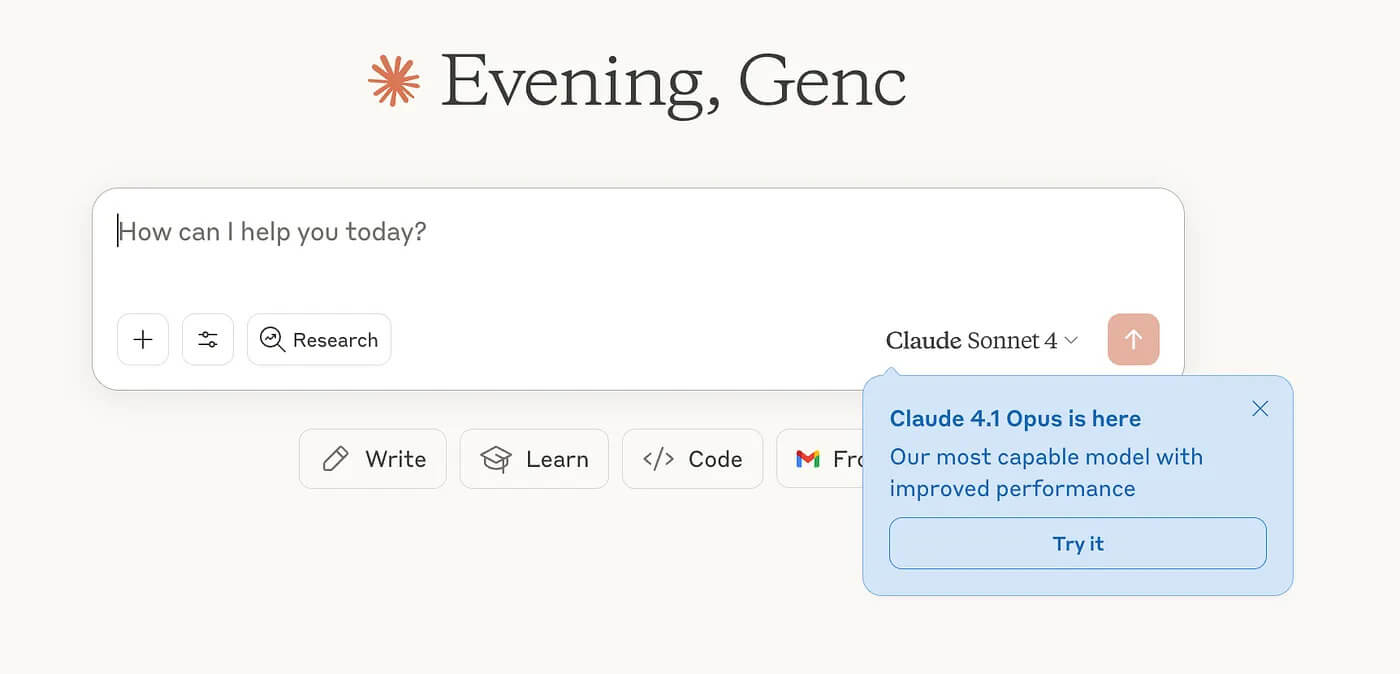Click the Try it button
This screenshot has height=674, width=1400.
pos(1078,543)
